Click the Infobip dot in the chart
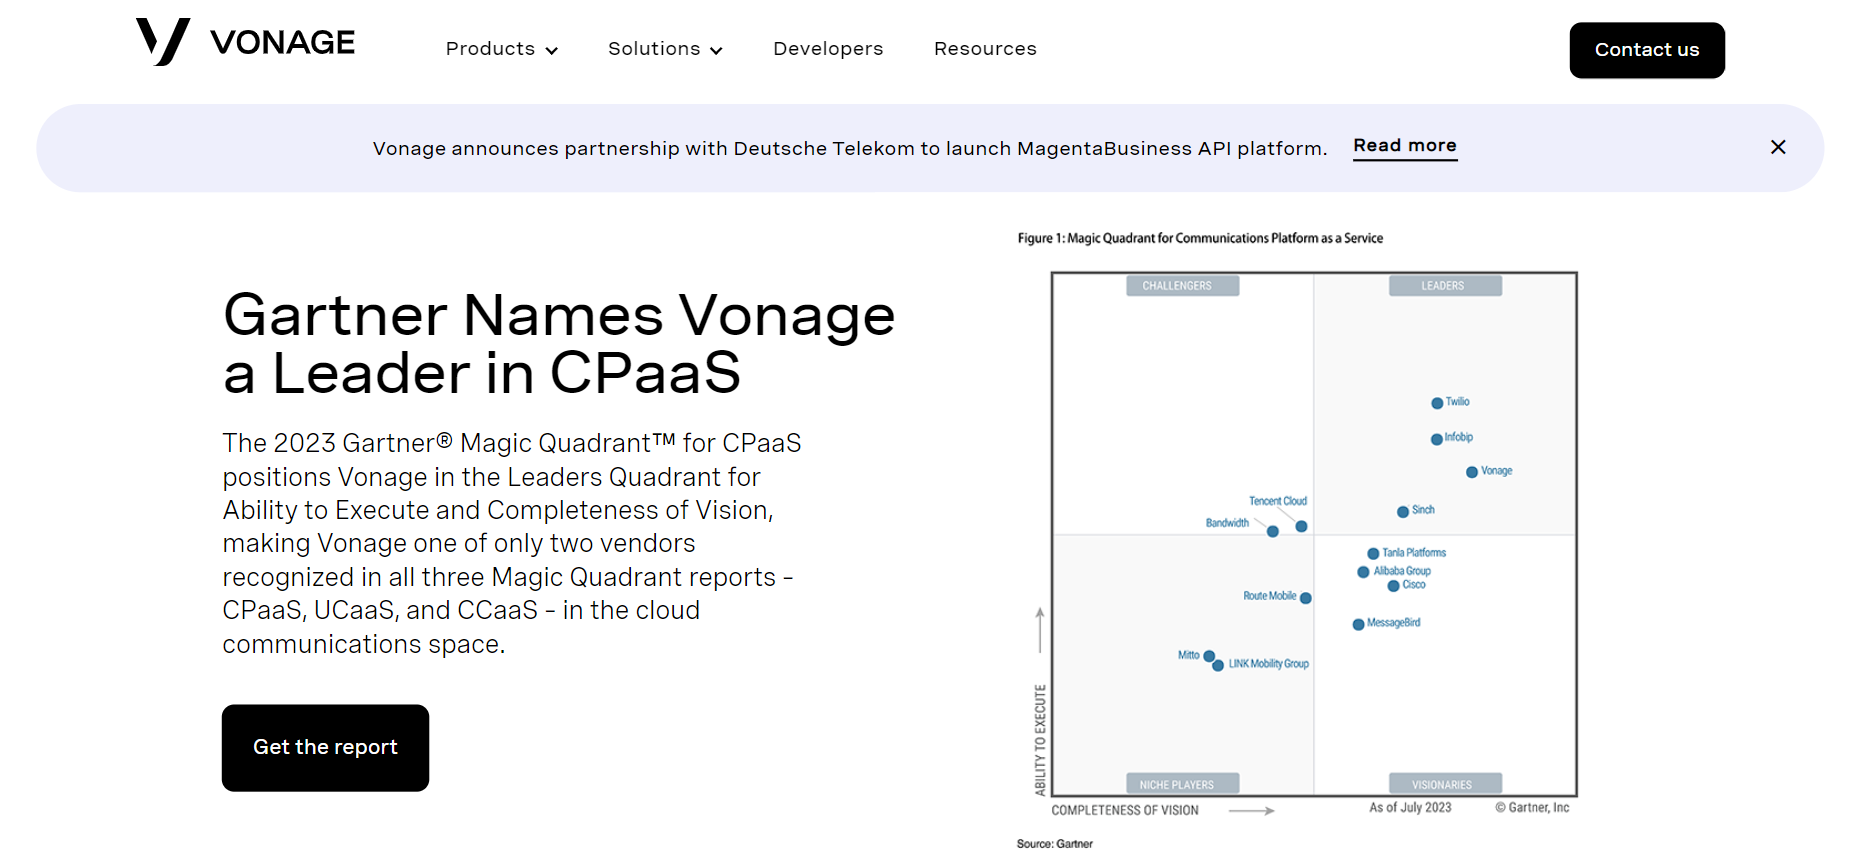Image resolution: width=1865 pixels, height=862 pixels. pos(1437,439)
